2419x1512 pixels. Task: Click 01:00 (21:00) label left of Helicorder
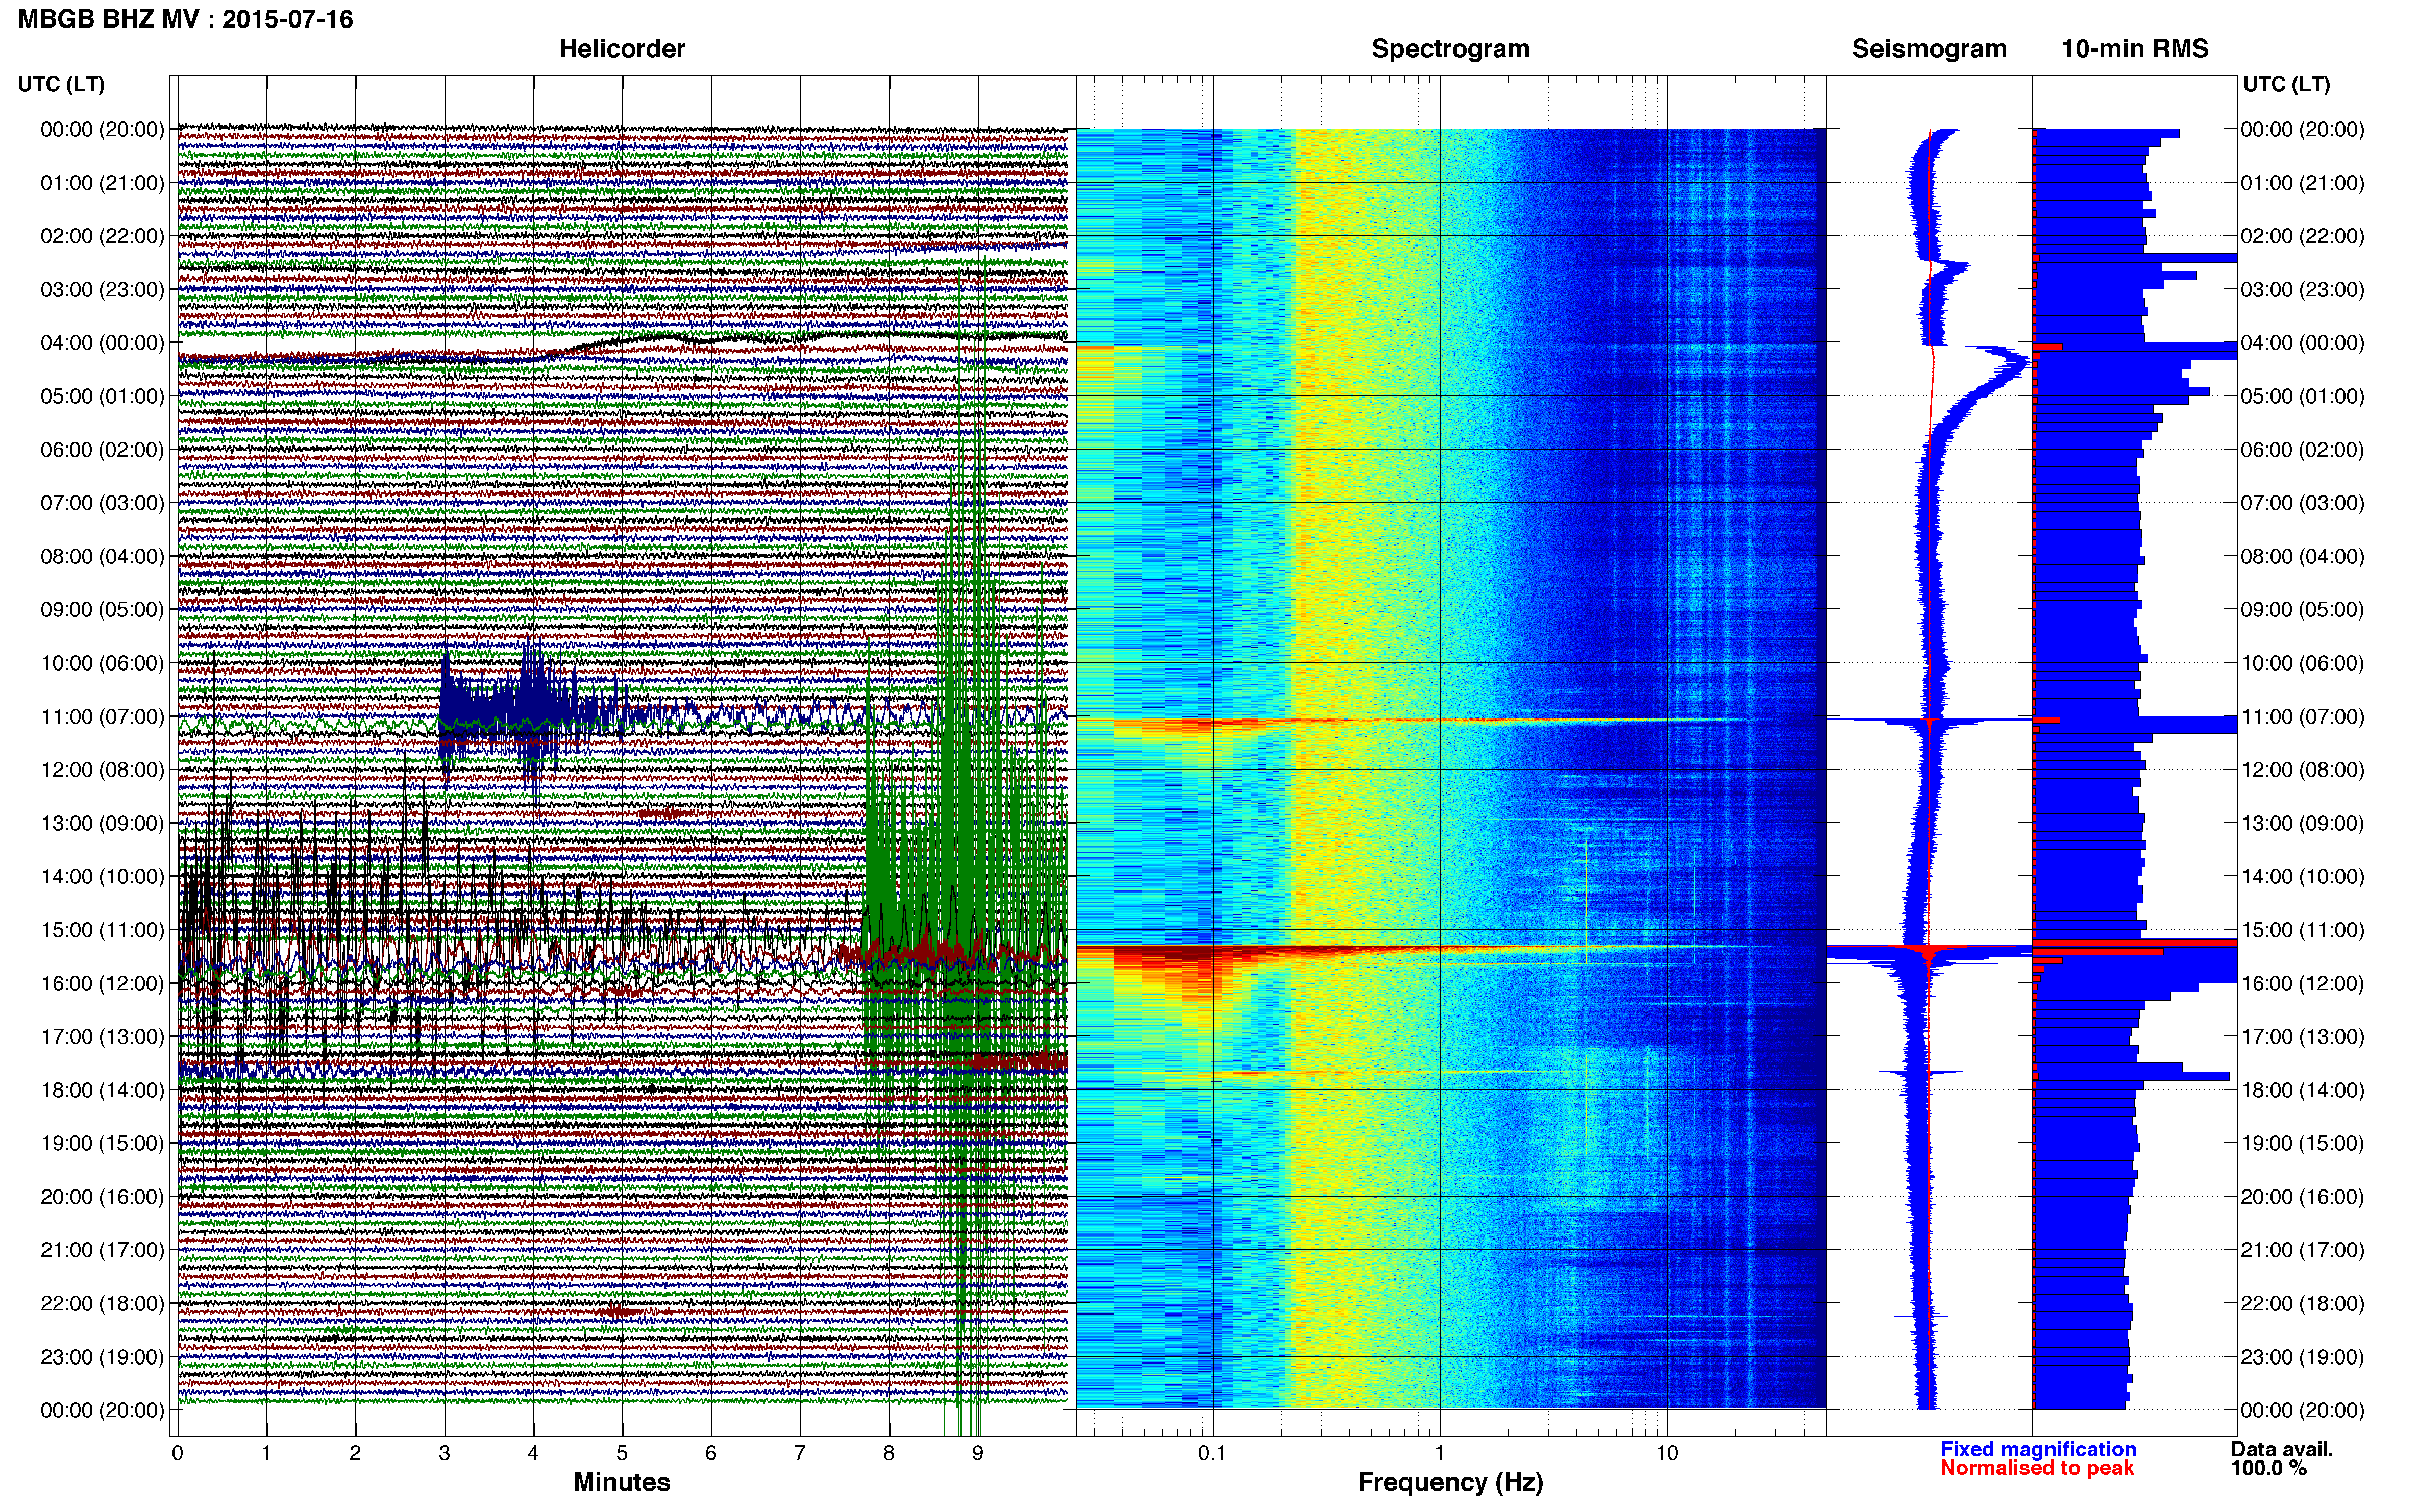point(102,183)
